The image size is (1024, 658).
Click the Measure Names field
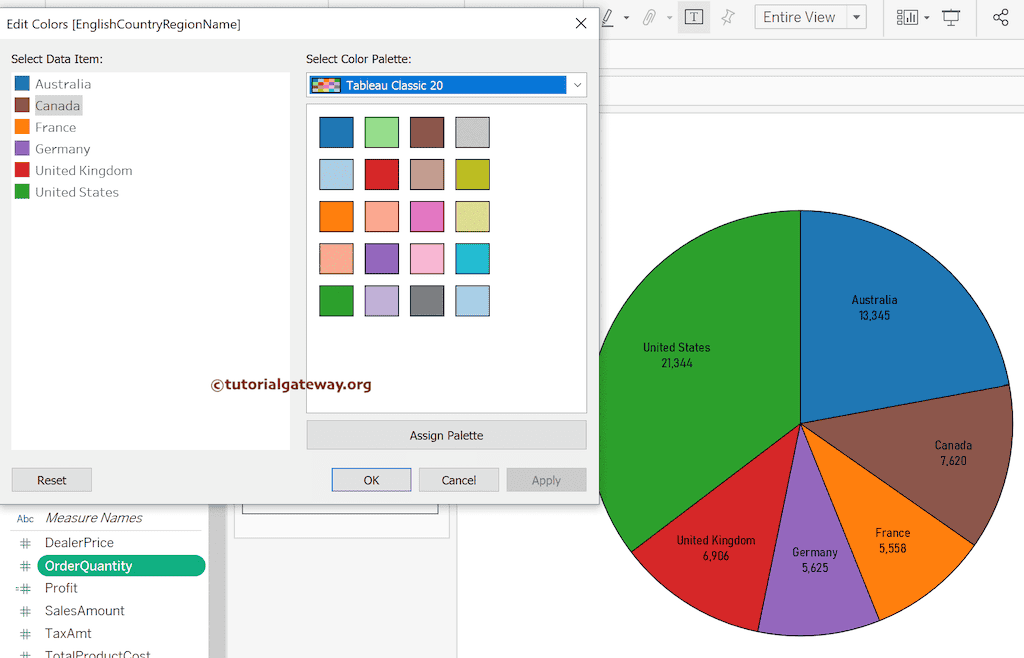[93, 518]
